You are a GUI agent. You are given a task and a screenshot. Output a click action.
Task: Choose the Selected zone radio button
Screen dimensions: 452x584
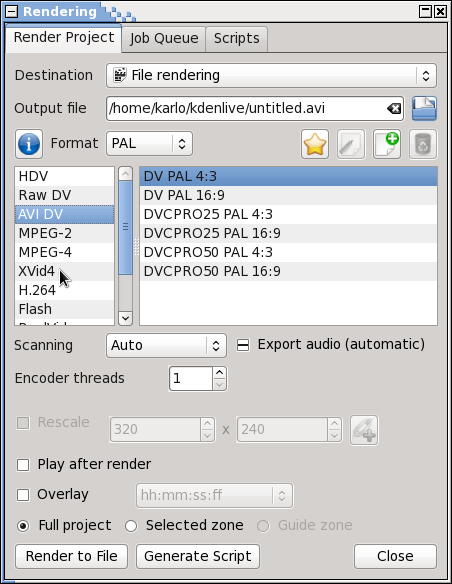131,526
